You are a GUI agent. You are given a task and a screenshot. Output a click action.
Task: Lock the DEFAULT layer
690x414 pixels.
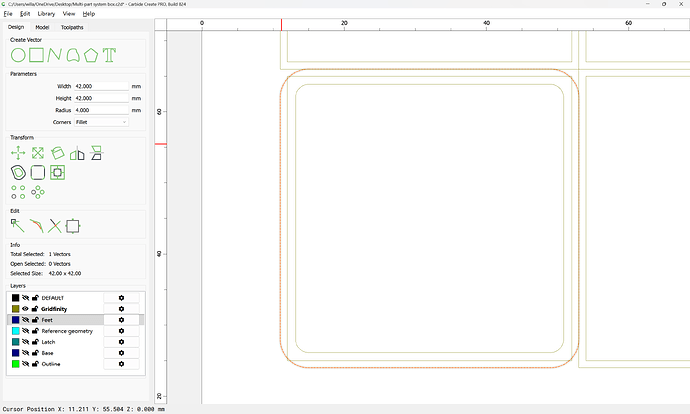point(35,298)
